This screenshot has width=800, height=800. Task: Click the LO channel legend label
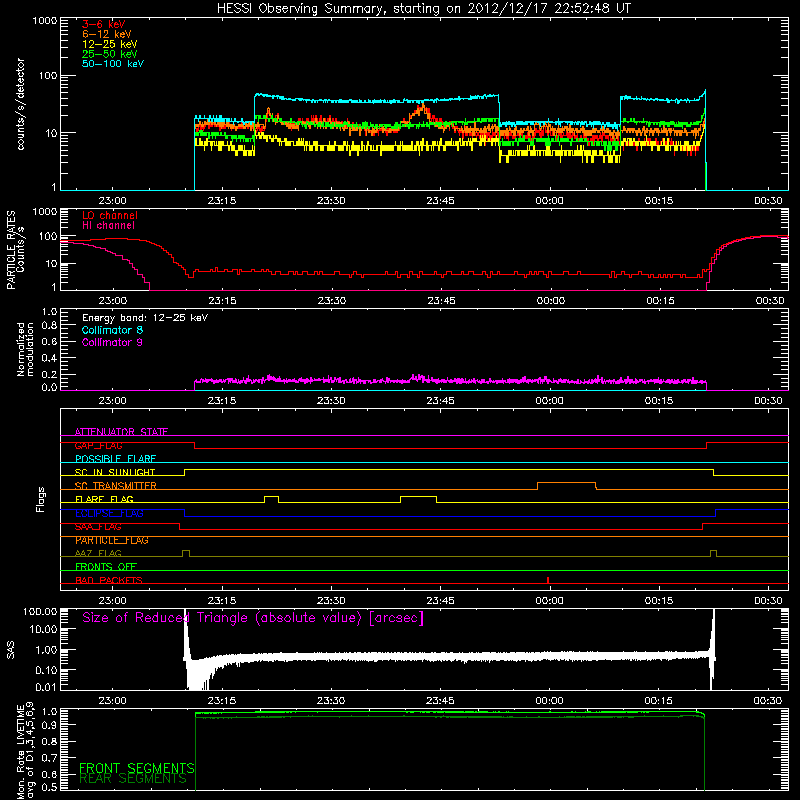tap(110, 215)
